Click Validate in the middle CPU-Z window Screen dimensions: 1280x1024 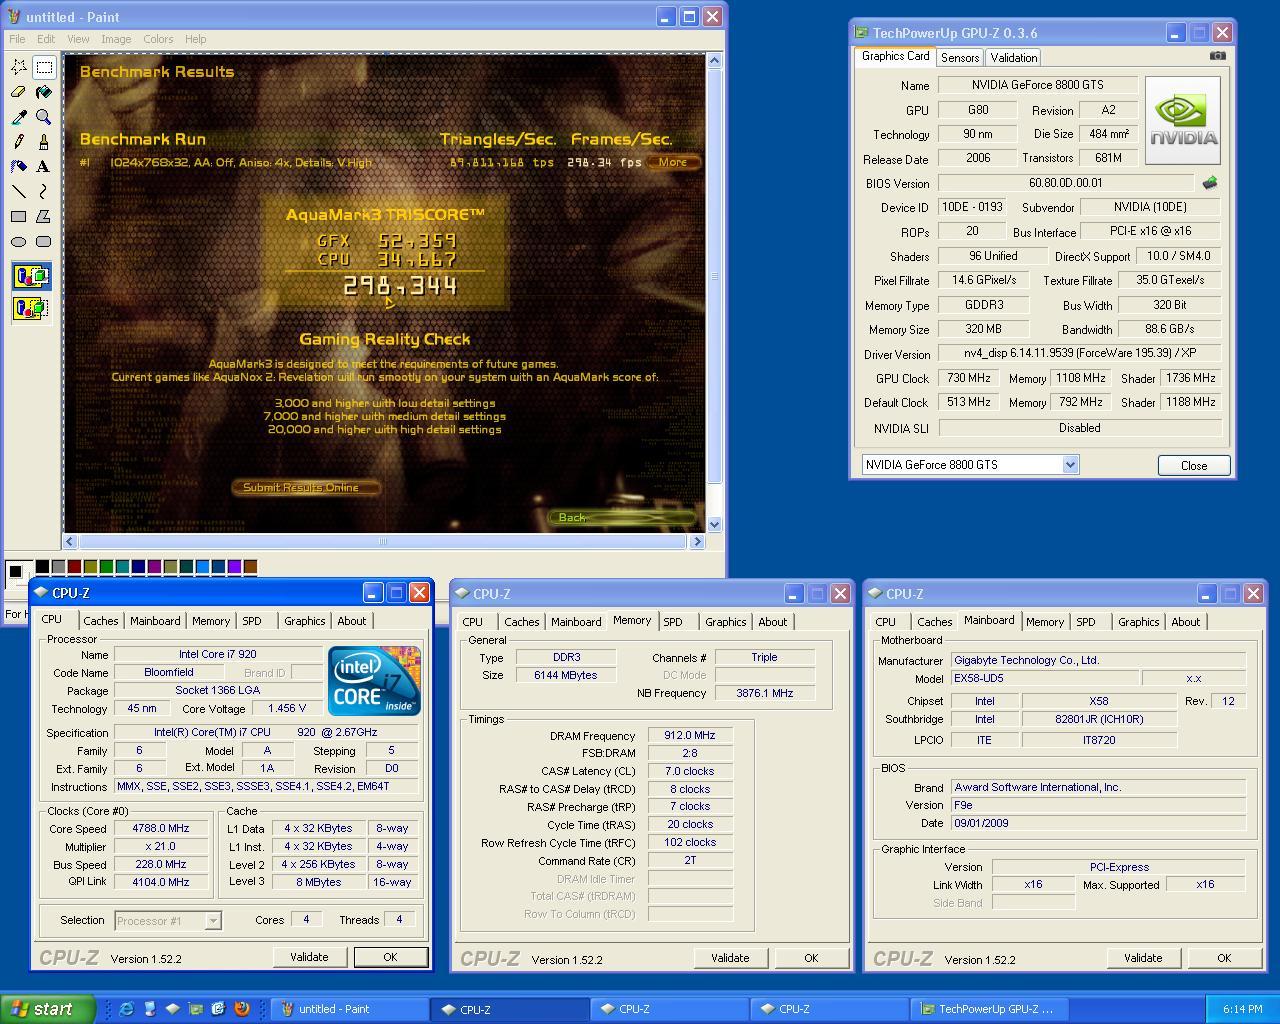(730, 958)
